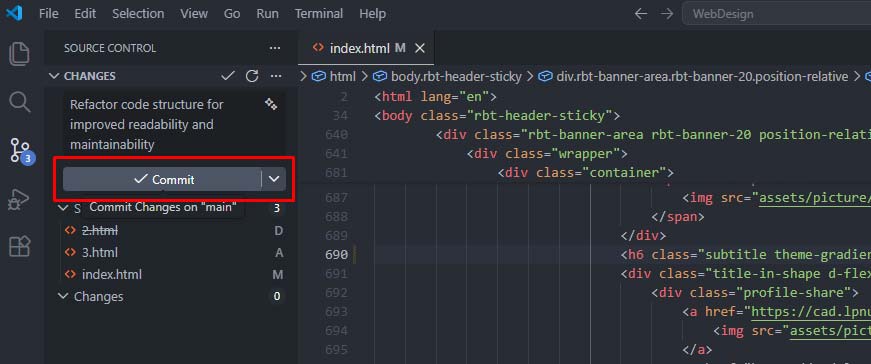Click the sticky container div line 681

(585, 172)
